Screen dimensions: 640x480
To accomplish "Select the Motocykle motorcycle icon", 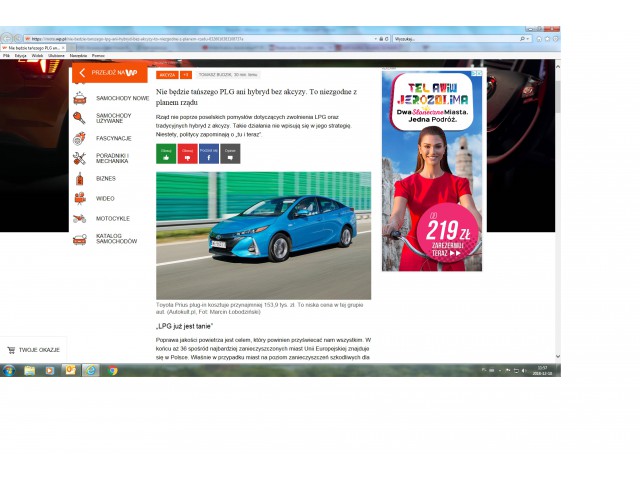I will [x=79, y=218].
